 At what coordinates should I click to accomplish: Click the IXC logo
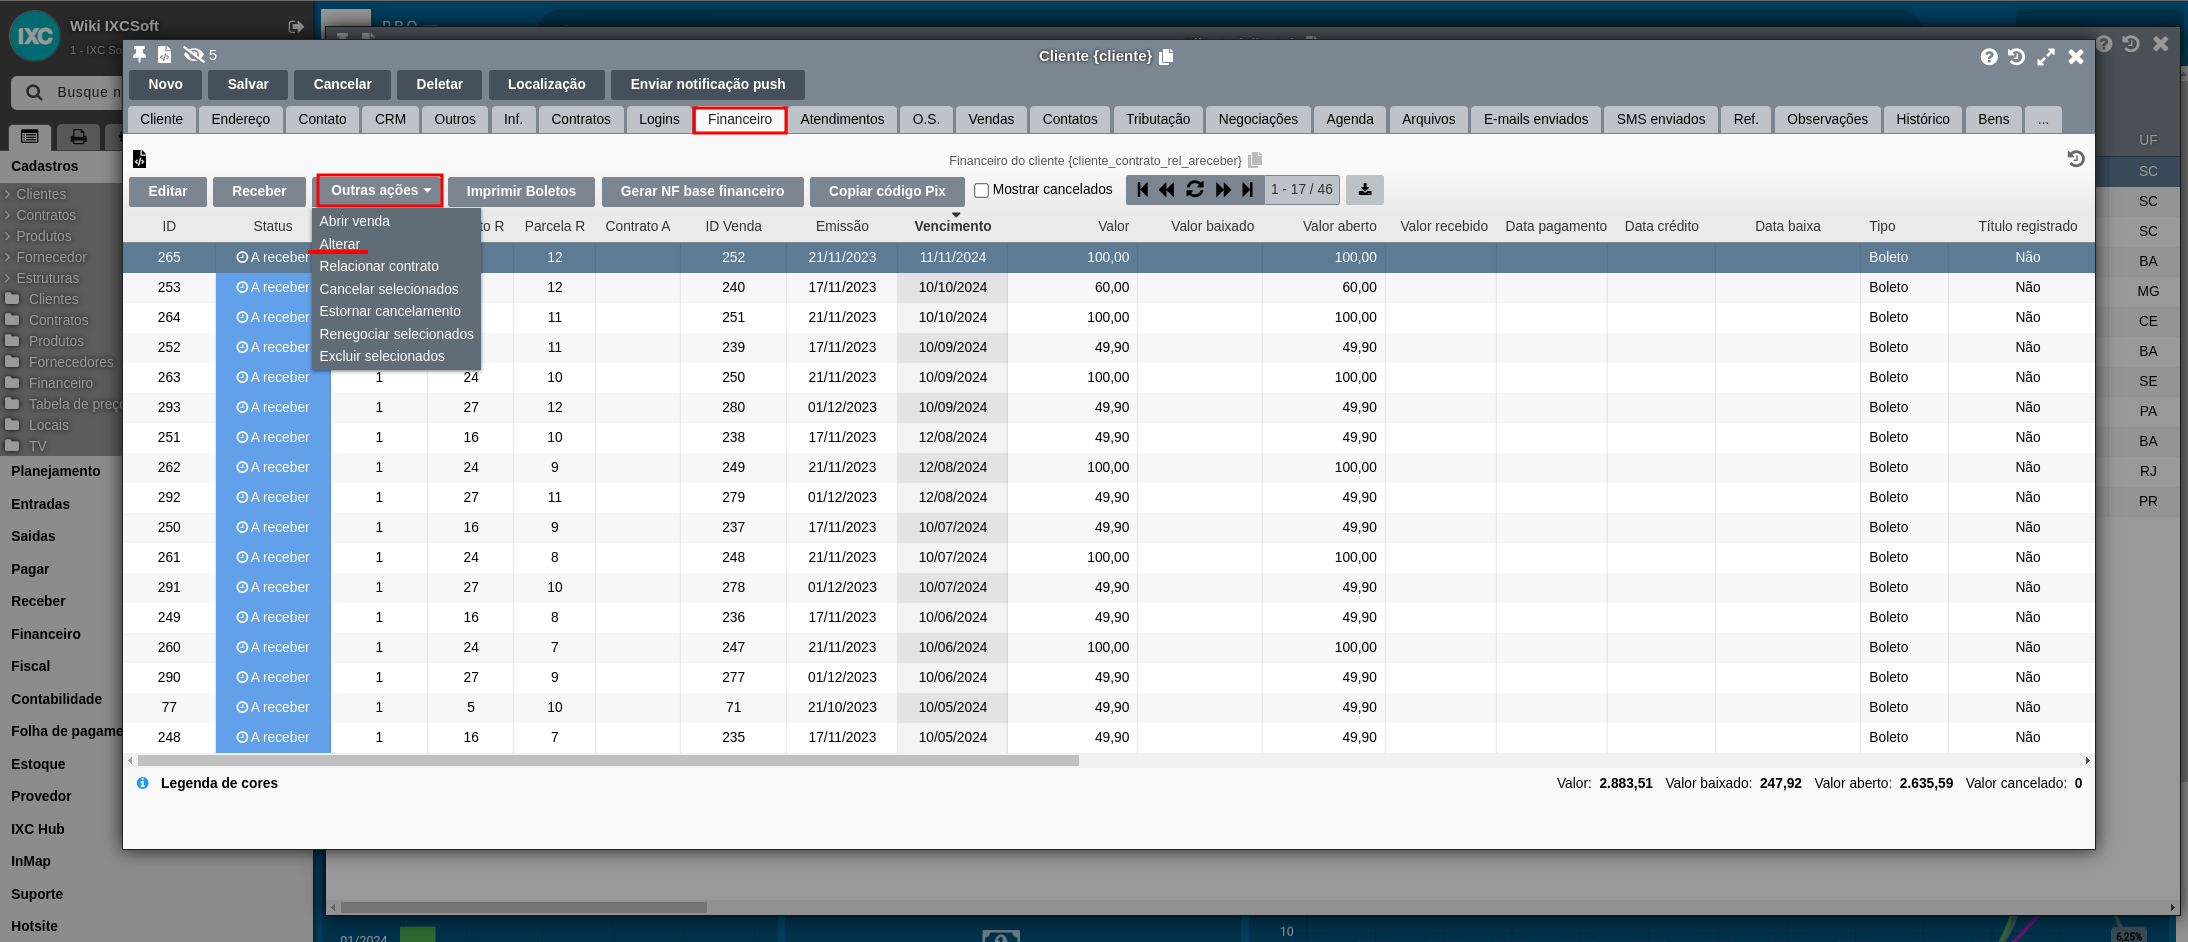click(35, 36)
